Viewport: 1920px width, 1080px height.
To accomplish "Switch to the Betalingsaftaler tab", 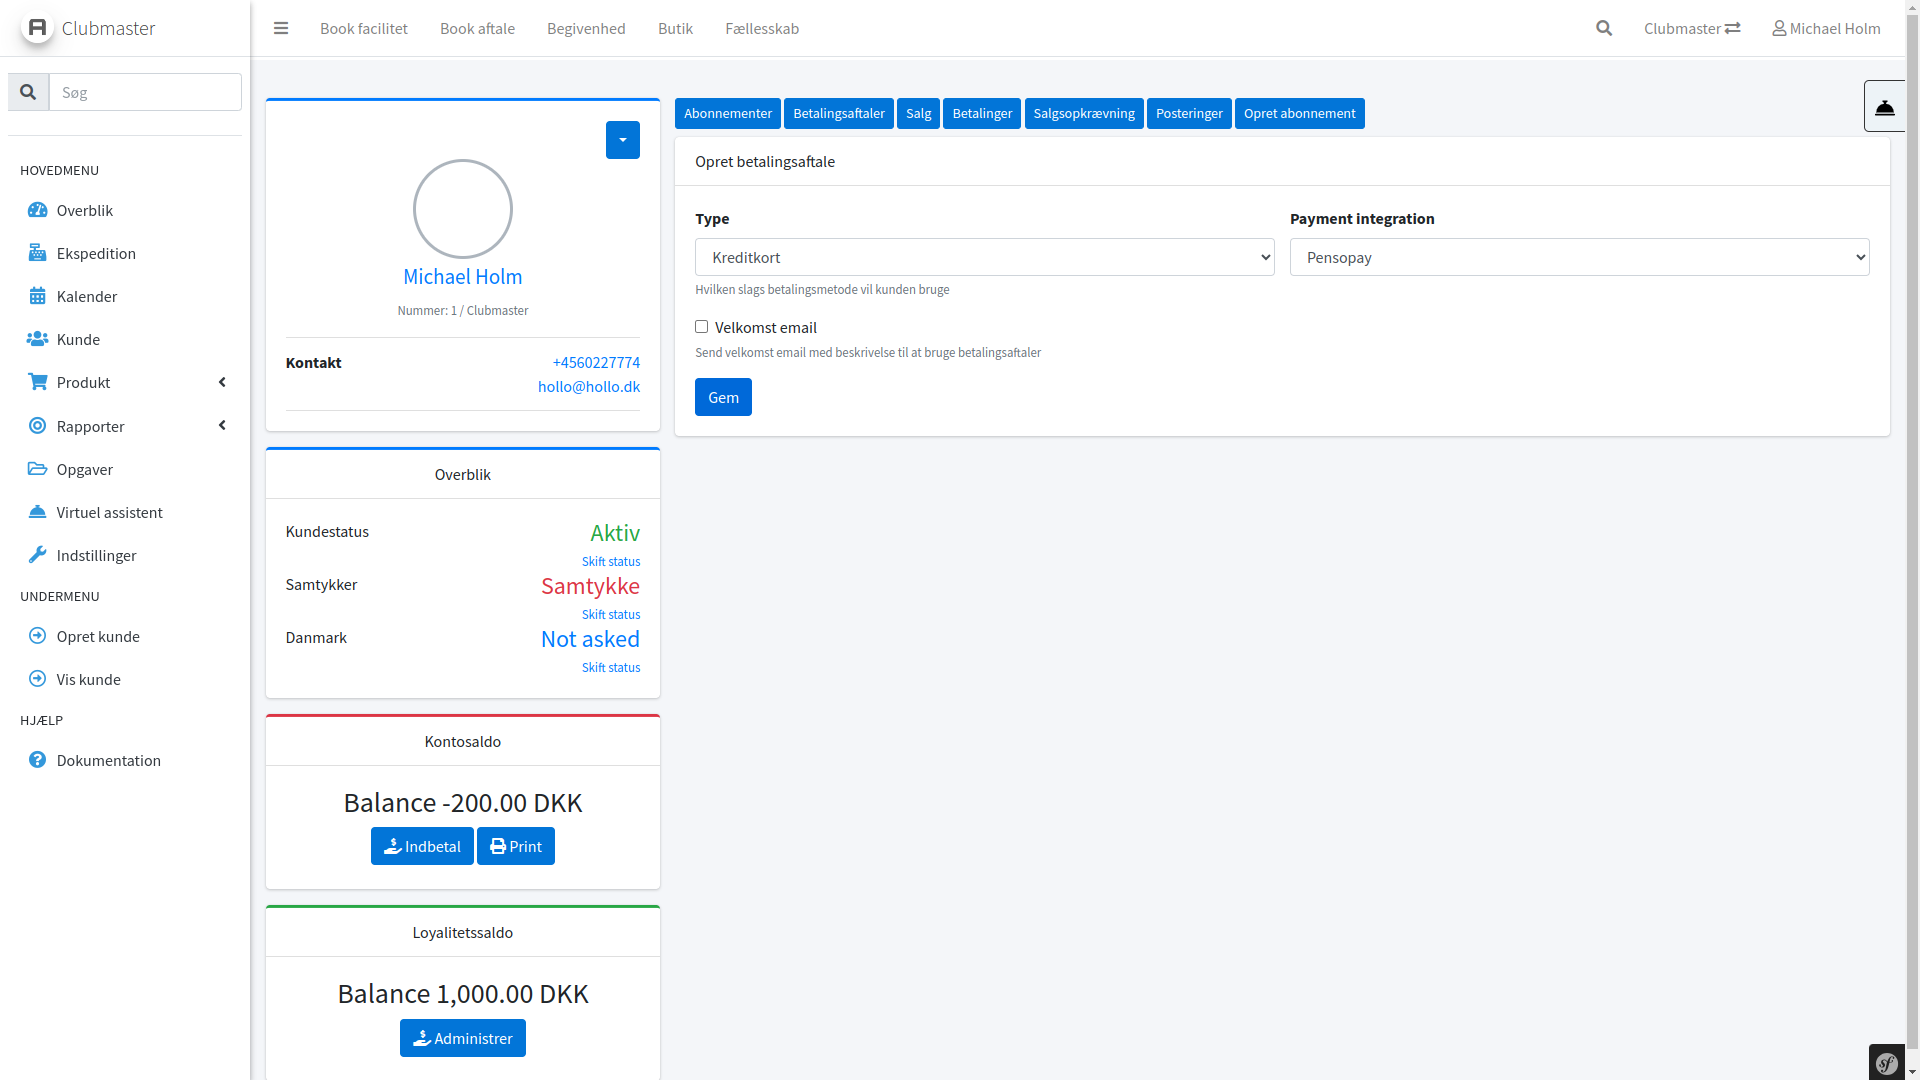I will click(x=838, y=113).
